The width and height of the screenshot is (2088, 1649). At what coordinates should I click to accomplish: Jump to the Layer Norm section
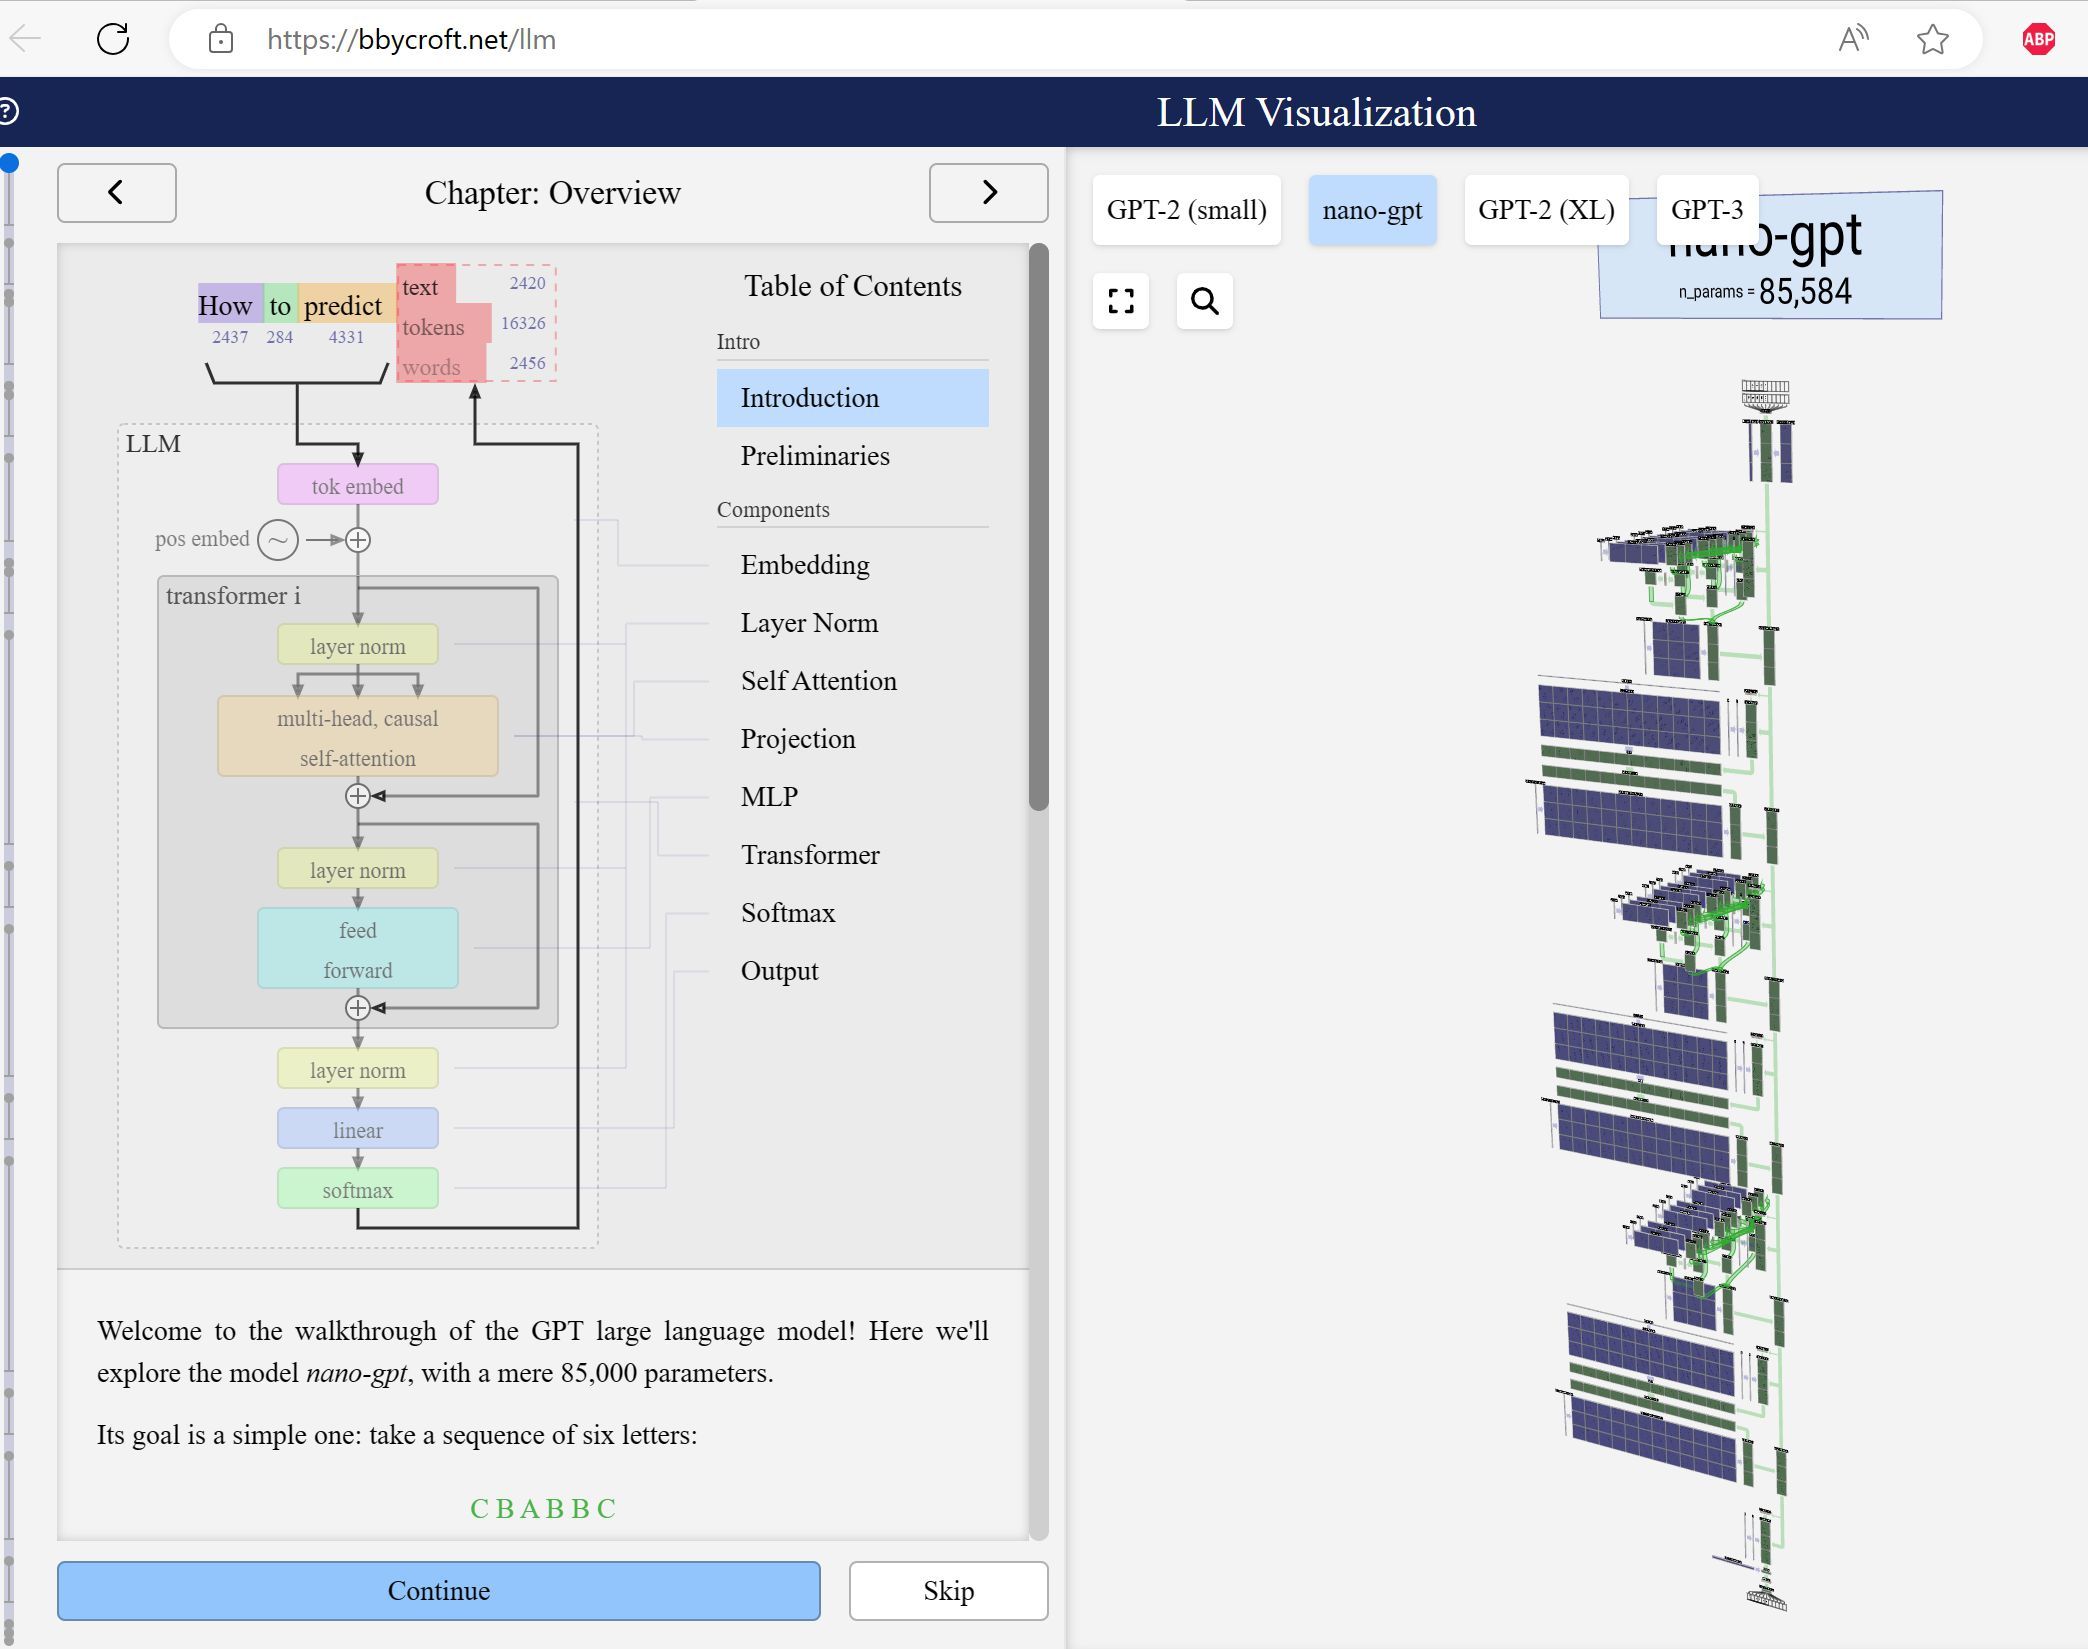[852, 623]
